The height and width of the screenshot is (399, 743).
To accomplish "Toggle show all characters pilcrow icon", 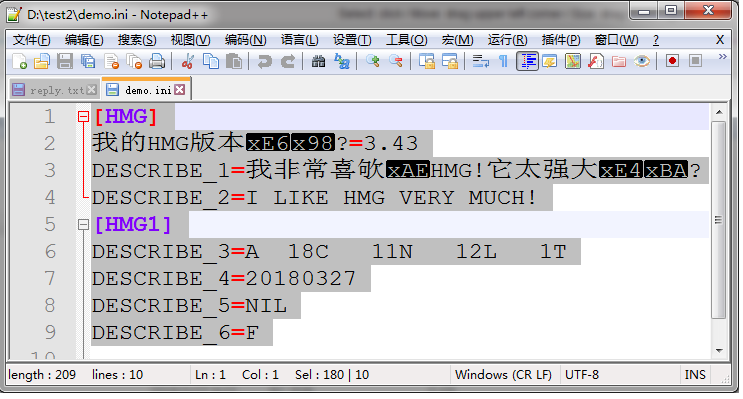I will (503, 61).
